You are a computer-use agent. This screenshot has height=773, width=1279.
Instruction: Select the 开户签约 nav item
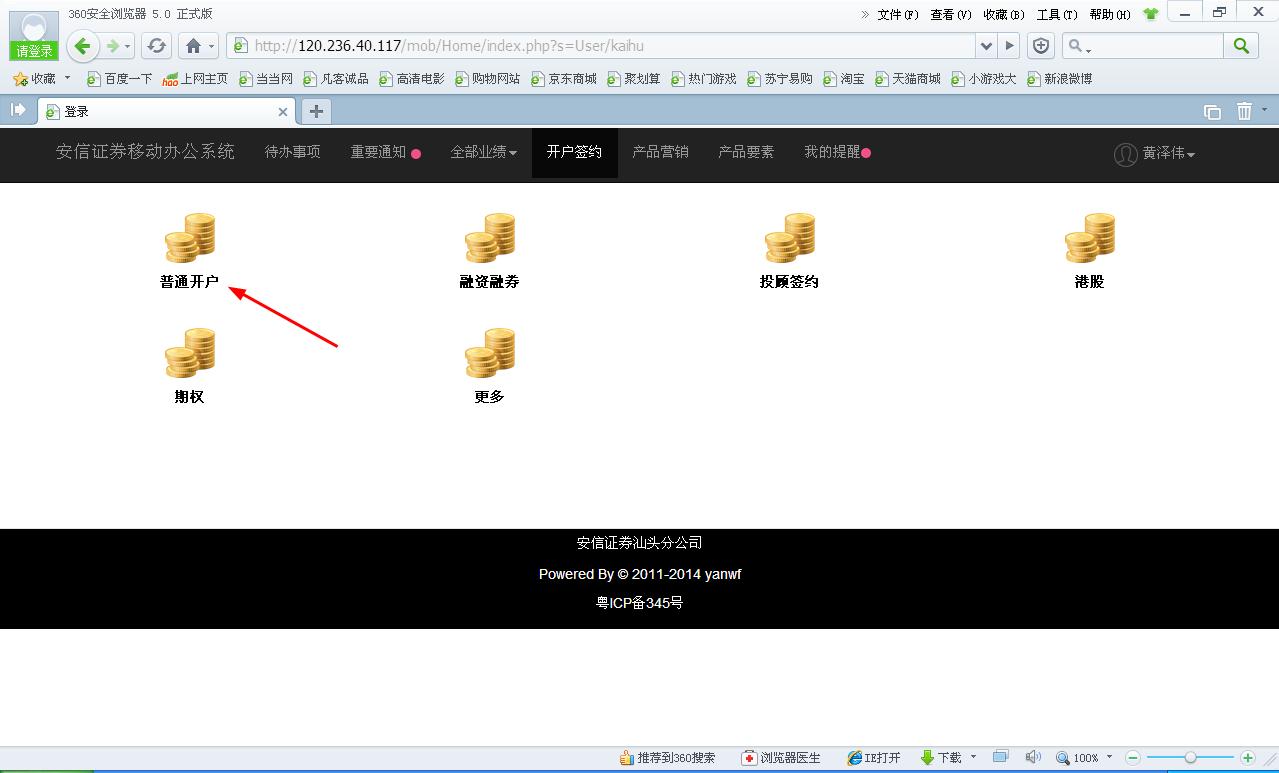pyautogui.click(x=574, y=152)
